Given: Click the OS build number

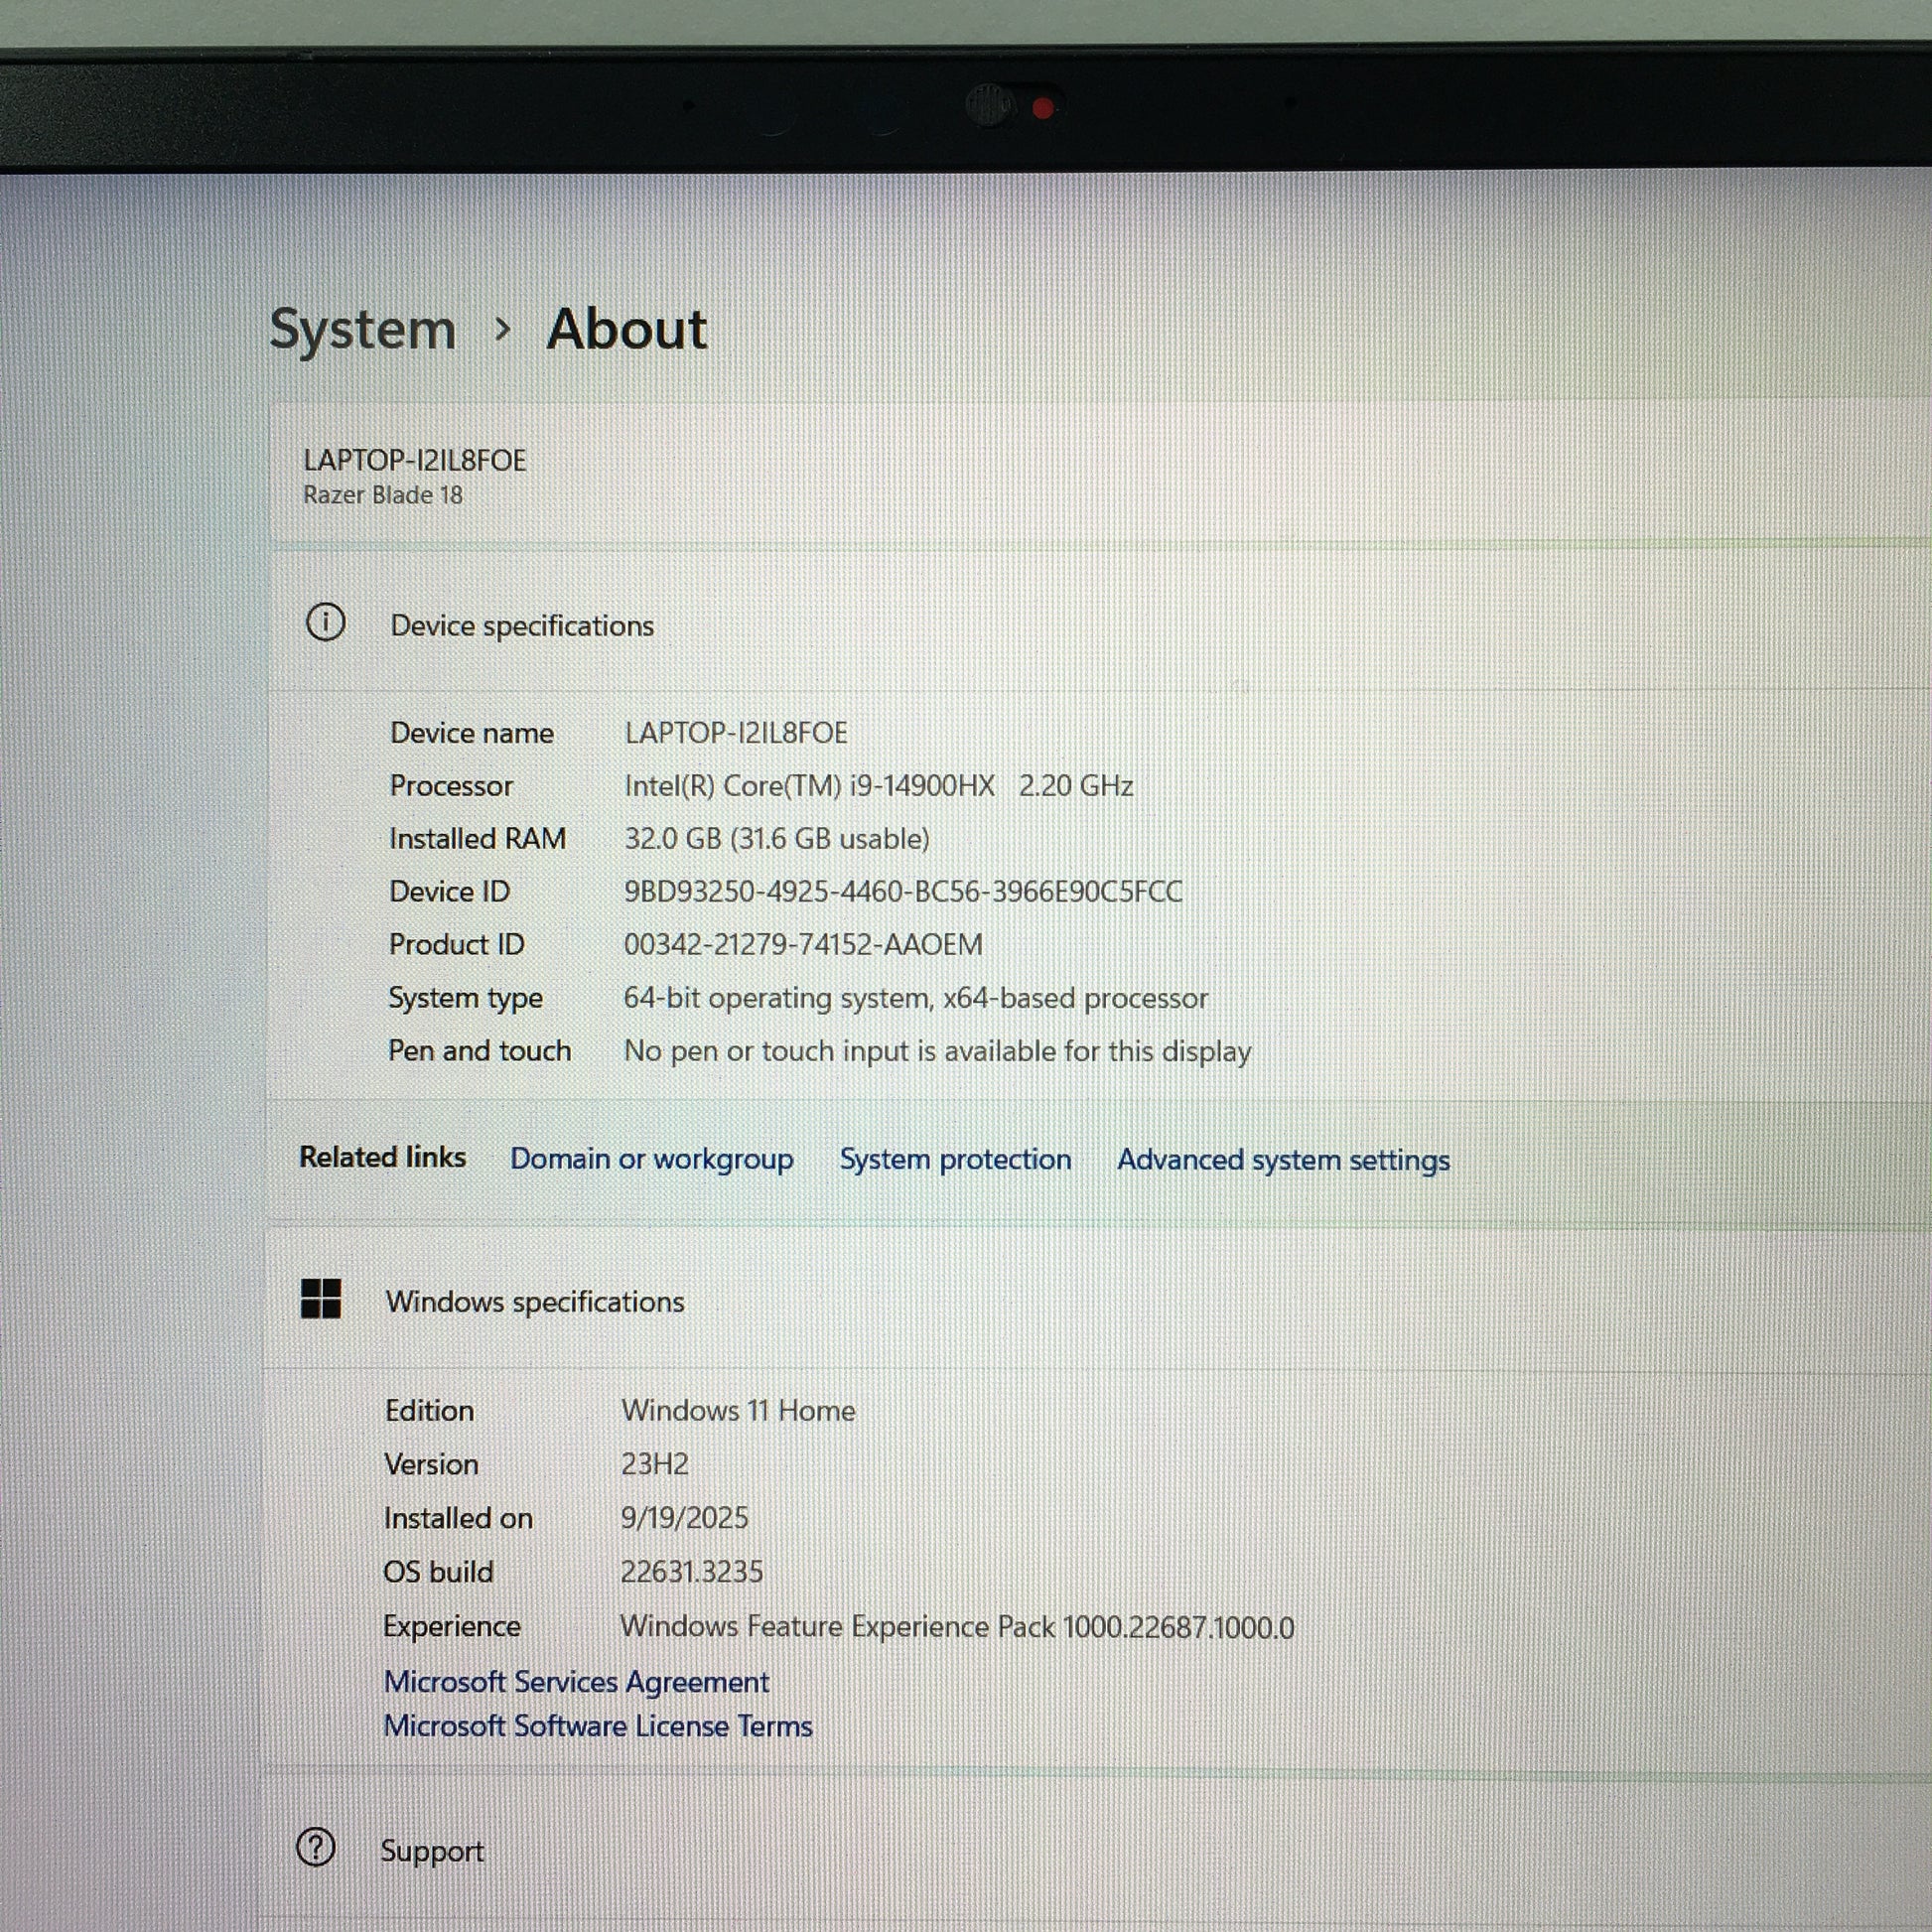Looking at the screenshot, I should point(691,1571).
